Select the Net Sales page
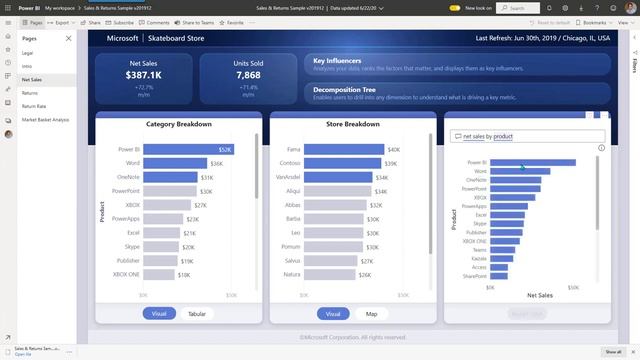640x360 pixels. point(47,80)
